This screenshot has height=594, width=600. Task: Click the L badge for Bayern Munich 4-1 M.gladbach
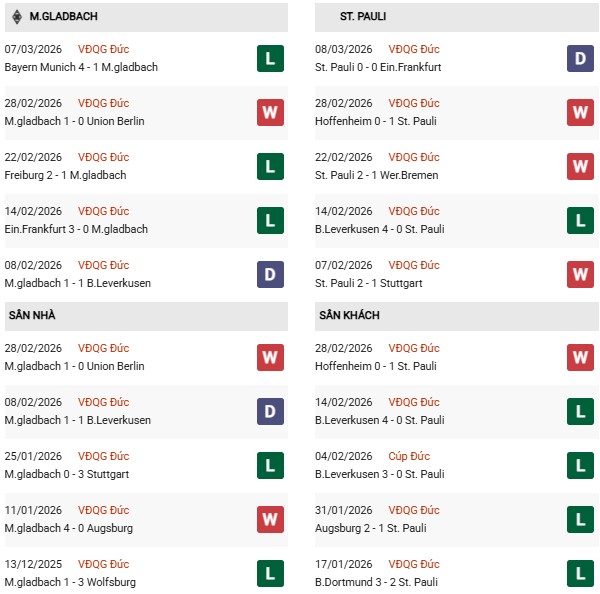pyautogui.click(x=269, y=58)
